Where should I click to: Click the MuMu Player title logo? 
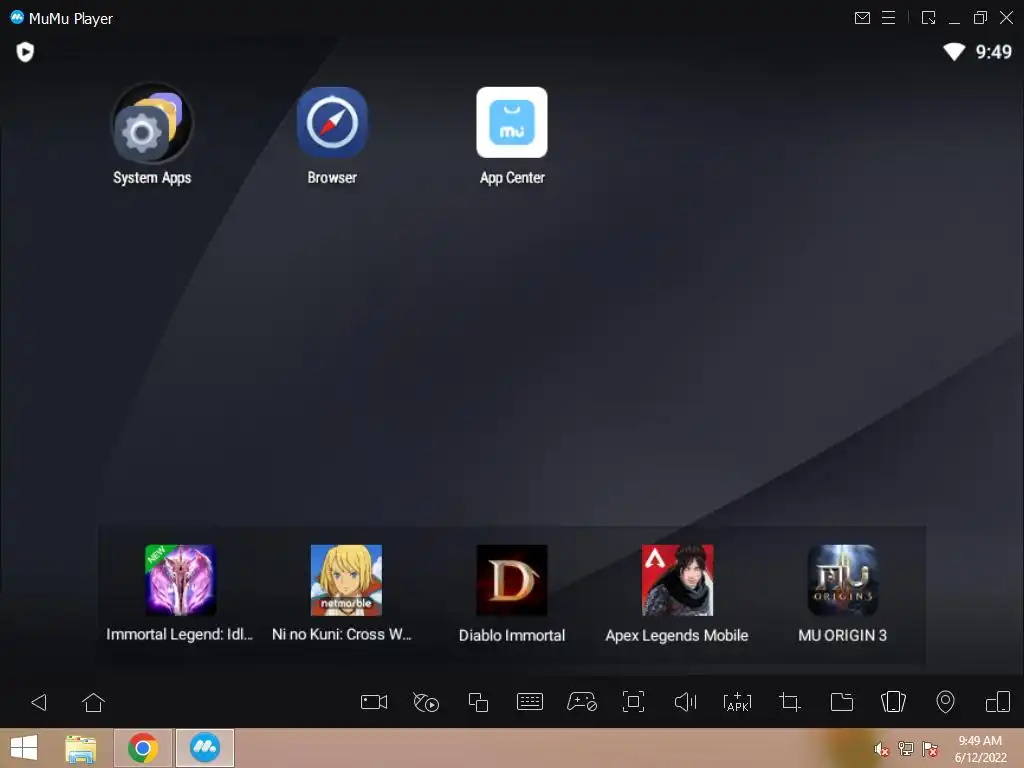pyautogui.click(x=17, y=18)
